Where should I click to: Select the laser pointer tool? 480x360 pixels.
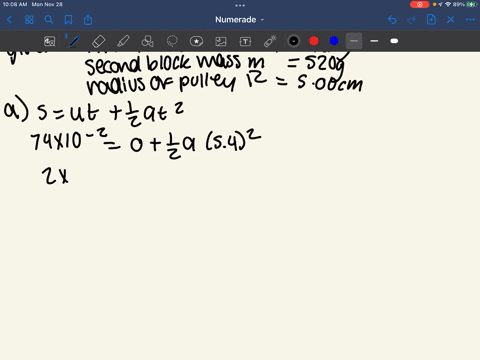click(270, 41)
